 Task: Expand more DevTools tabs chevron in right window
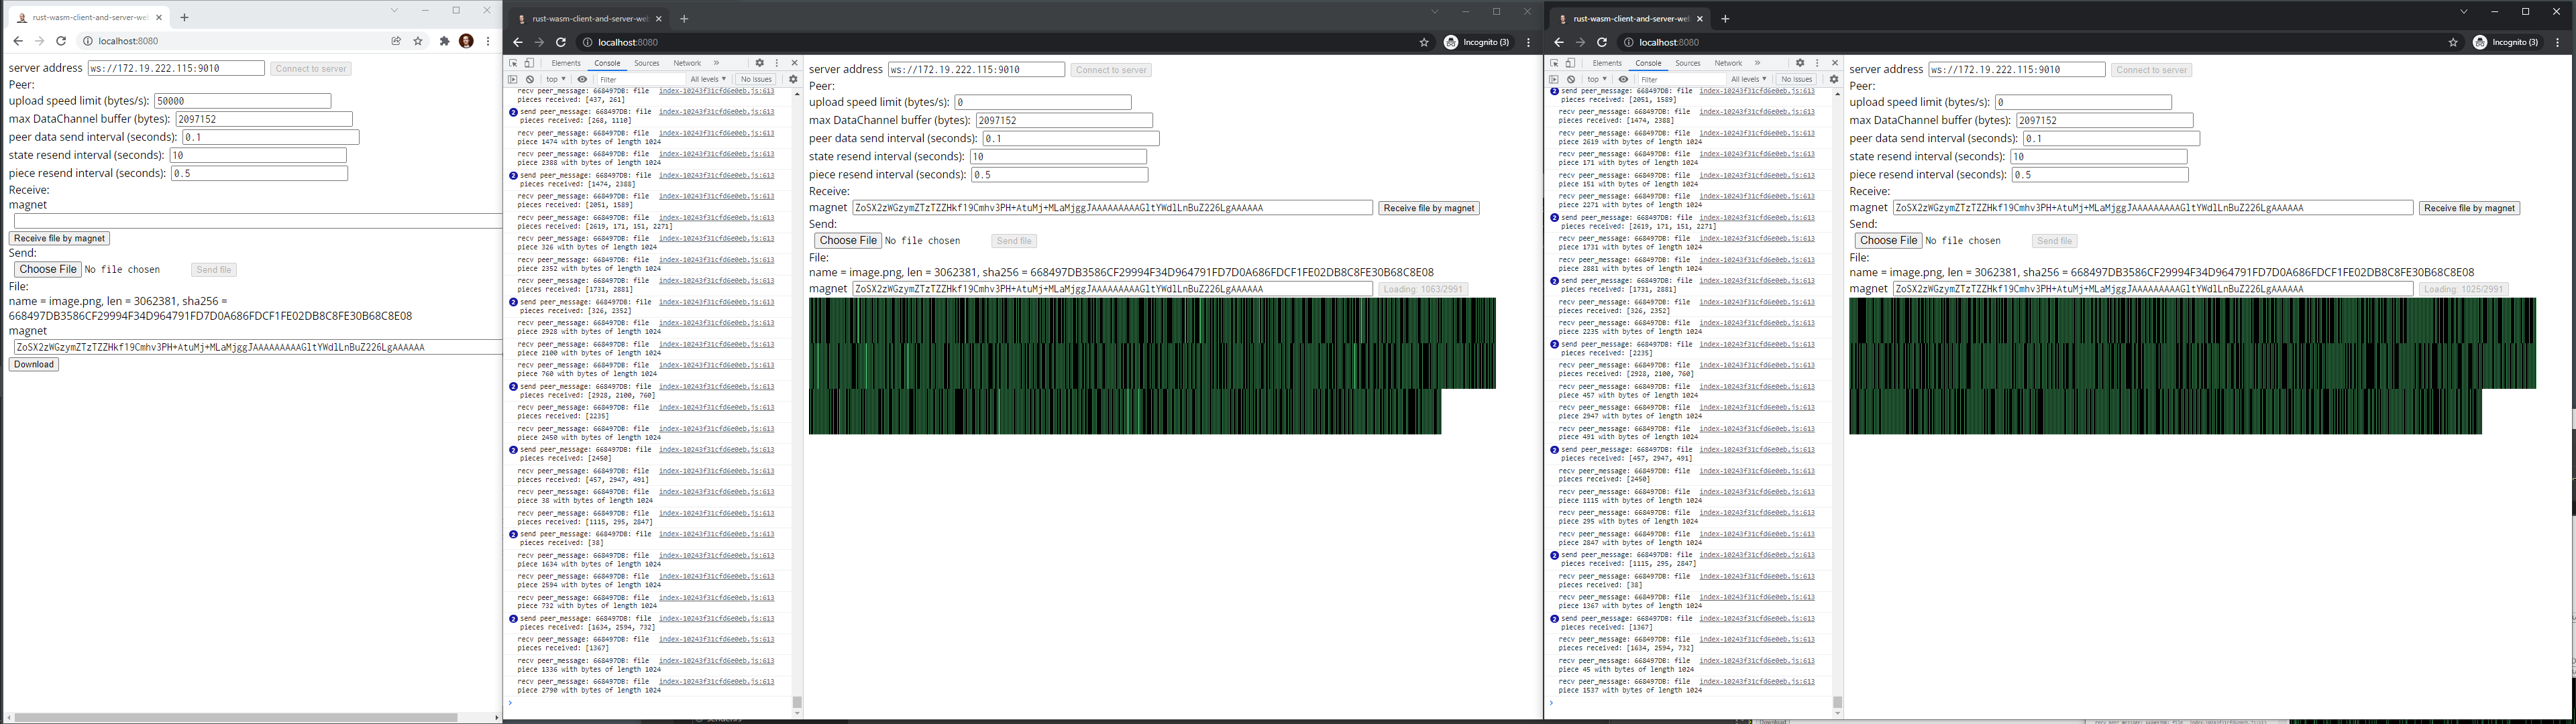[x=1757, y=63]
